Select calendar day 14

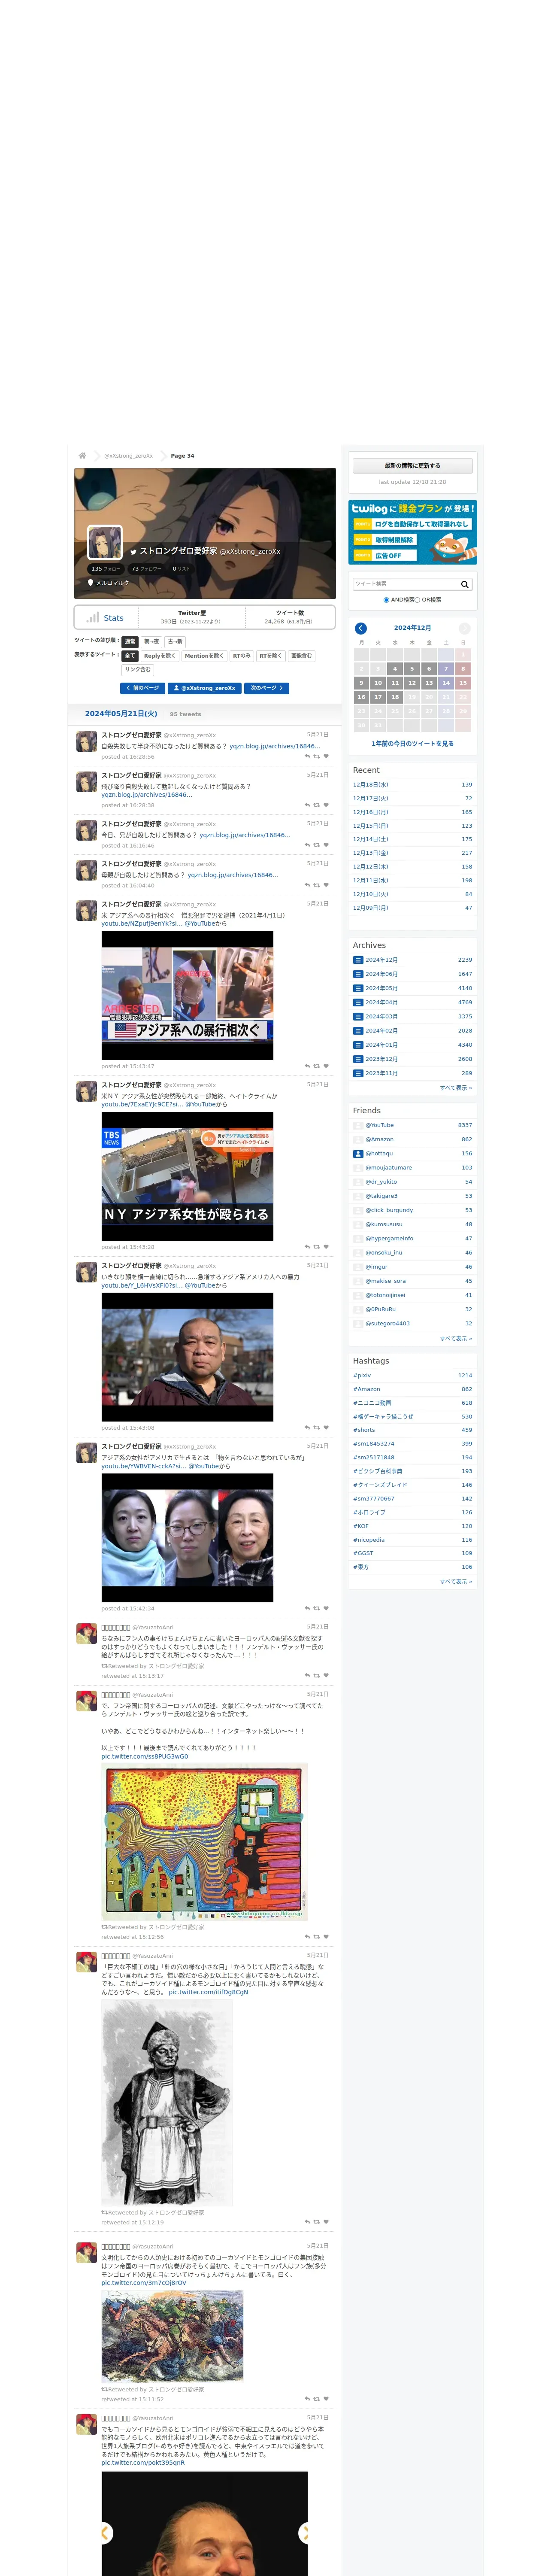click(x=446, y=683)
